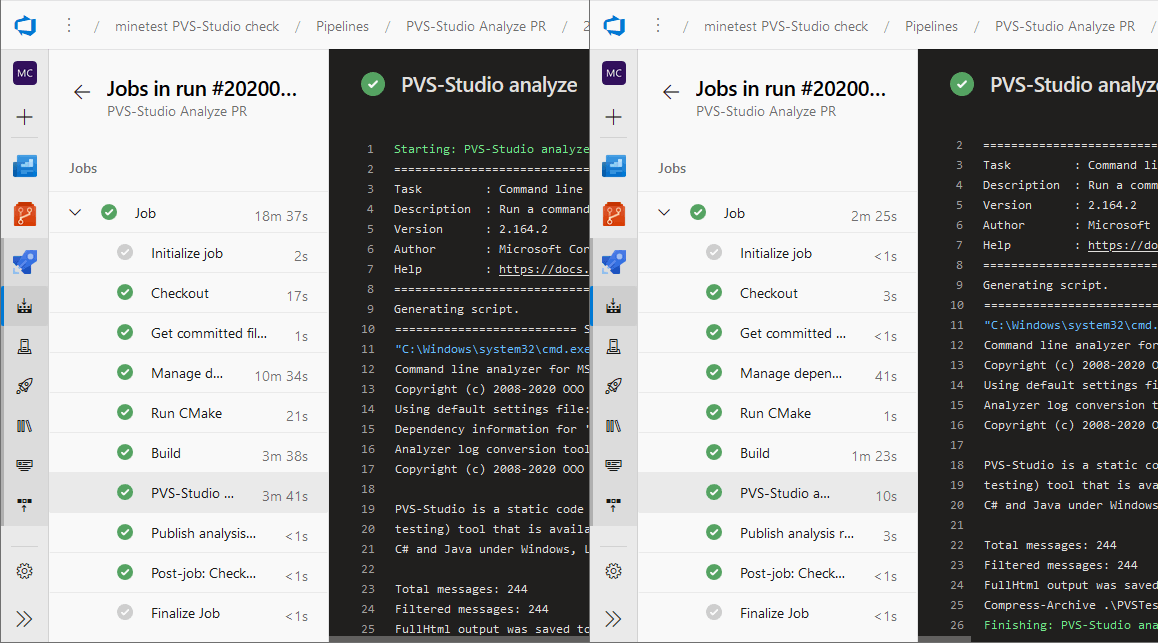Viewport: 1158px width, 643px height.
Task: Open Pipelines rocket icon in right sidebar
Action: pyautogui.click(x=614, y=386)
